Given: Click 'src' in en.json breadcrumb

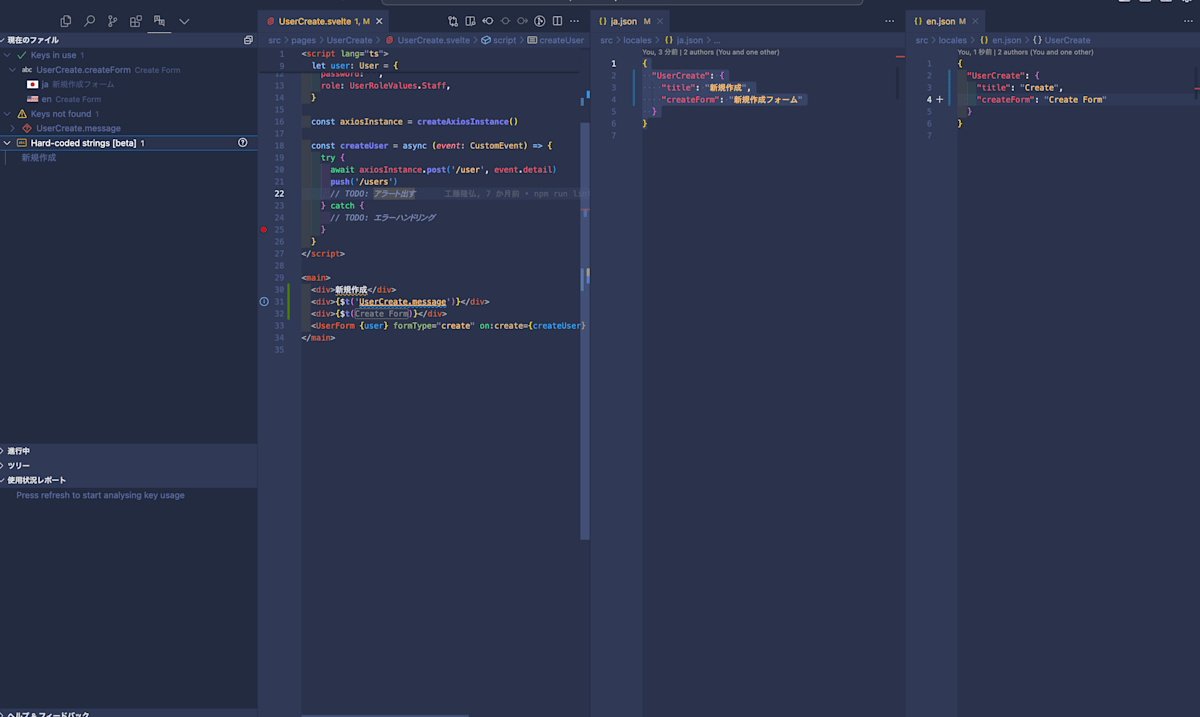Looking at the screenshot, I should click(922, 40).
